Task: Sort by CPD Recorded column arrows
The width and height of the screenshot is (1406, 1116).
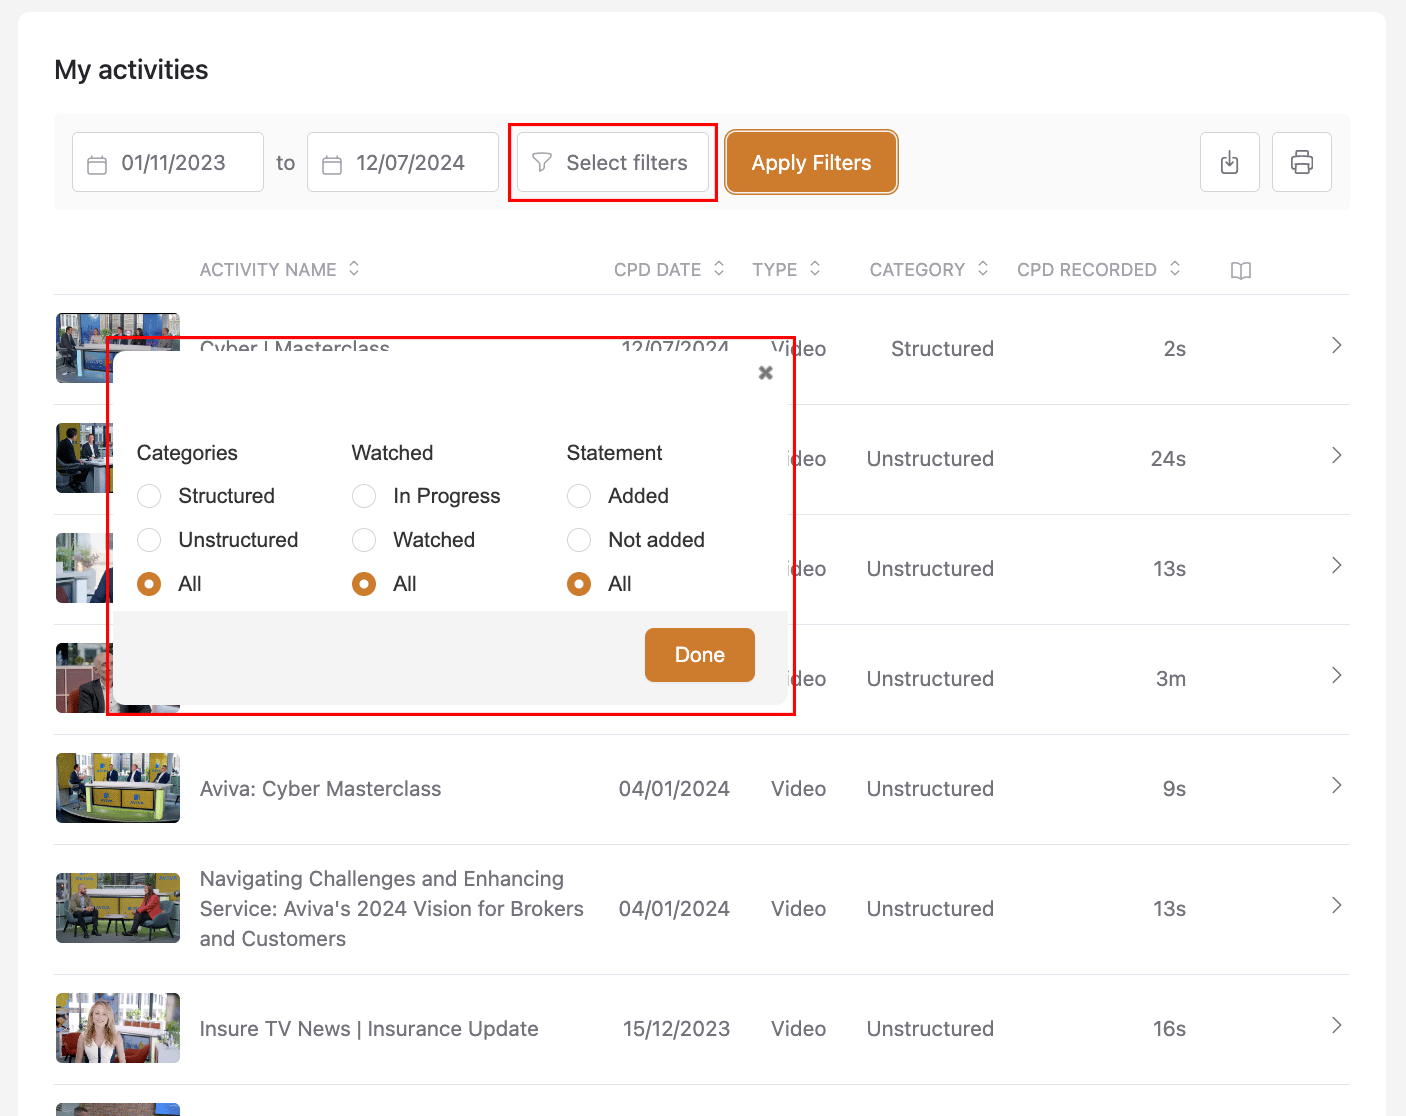Action: click(x=1175, y=269)
